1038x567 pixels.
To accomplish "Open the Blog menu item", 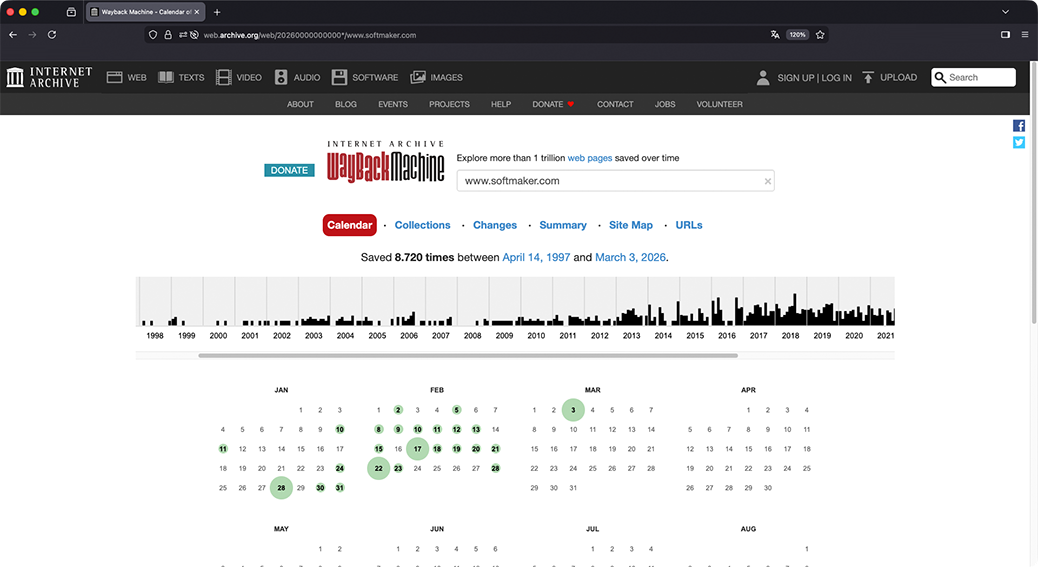I will [x=346, y=105].
